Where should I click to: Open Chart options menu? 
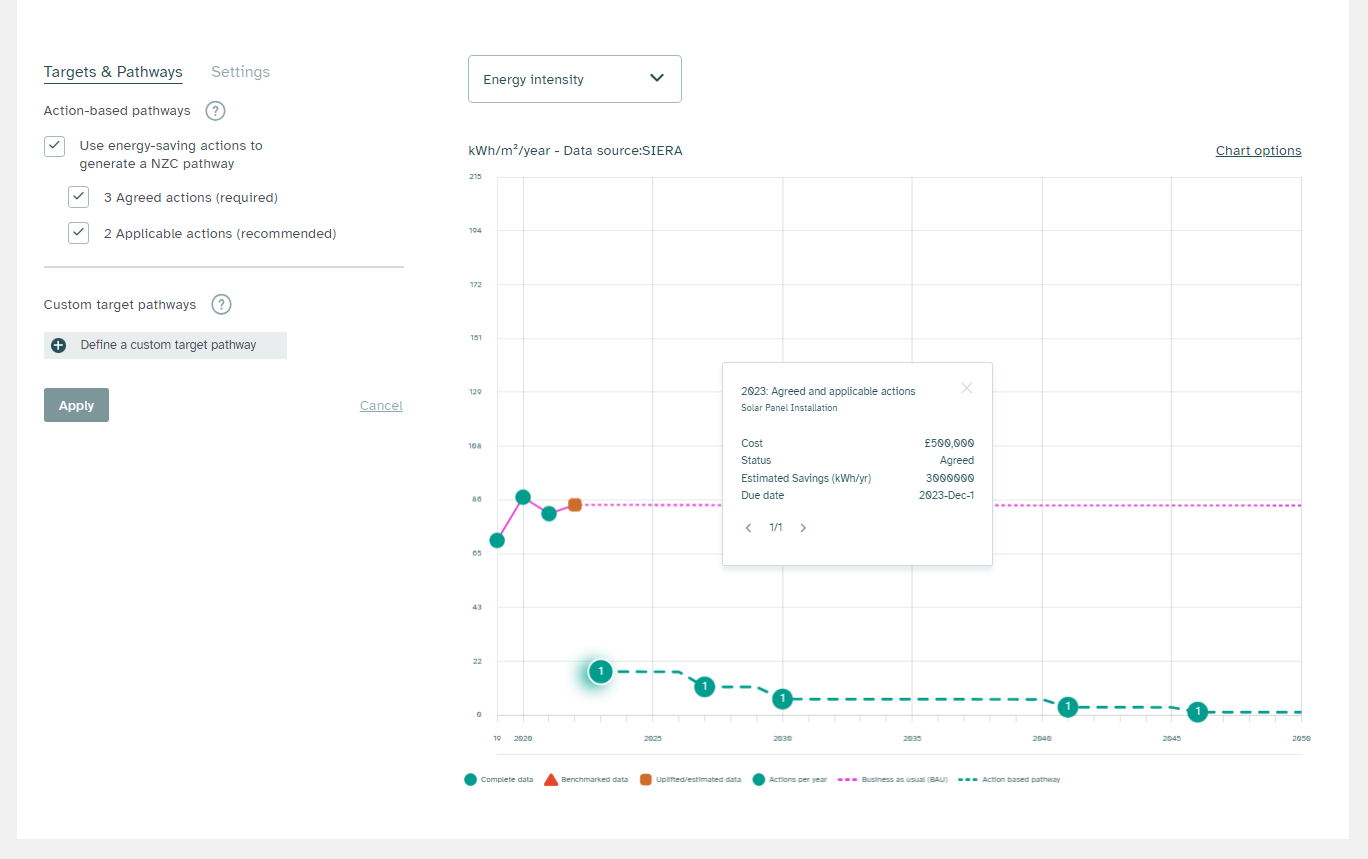[1258, 151]
